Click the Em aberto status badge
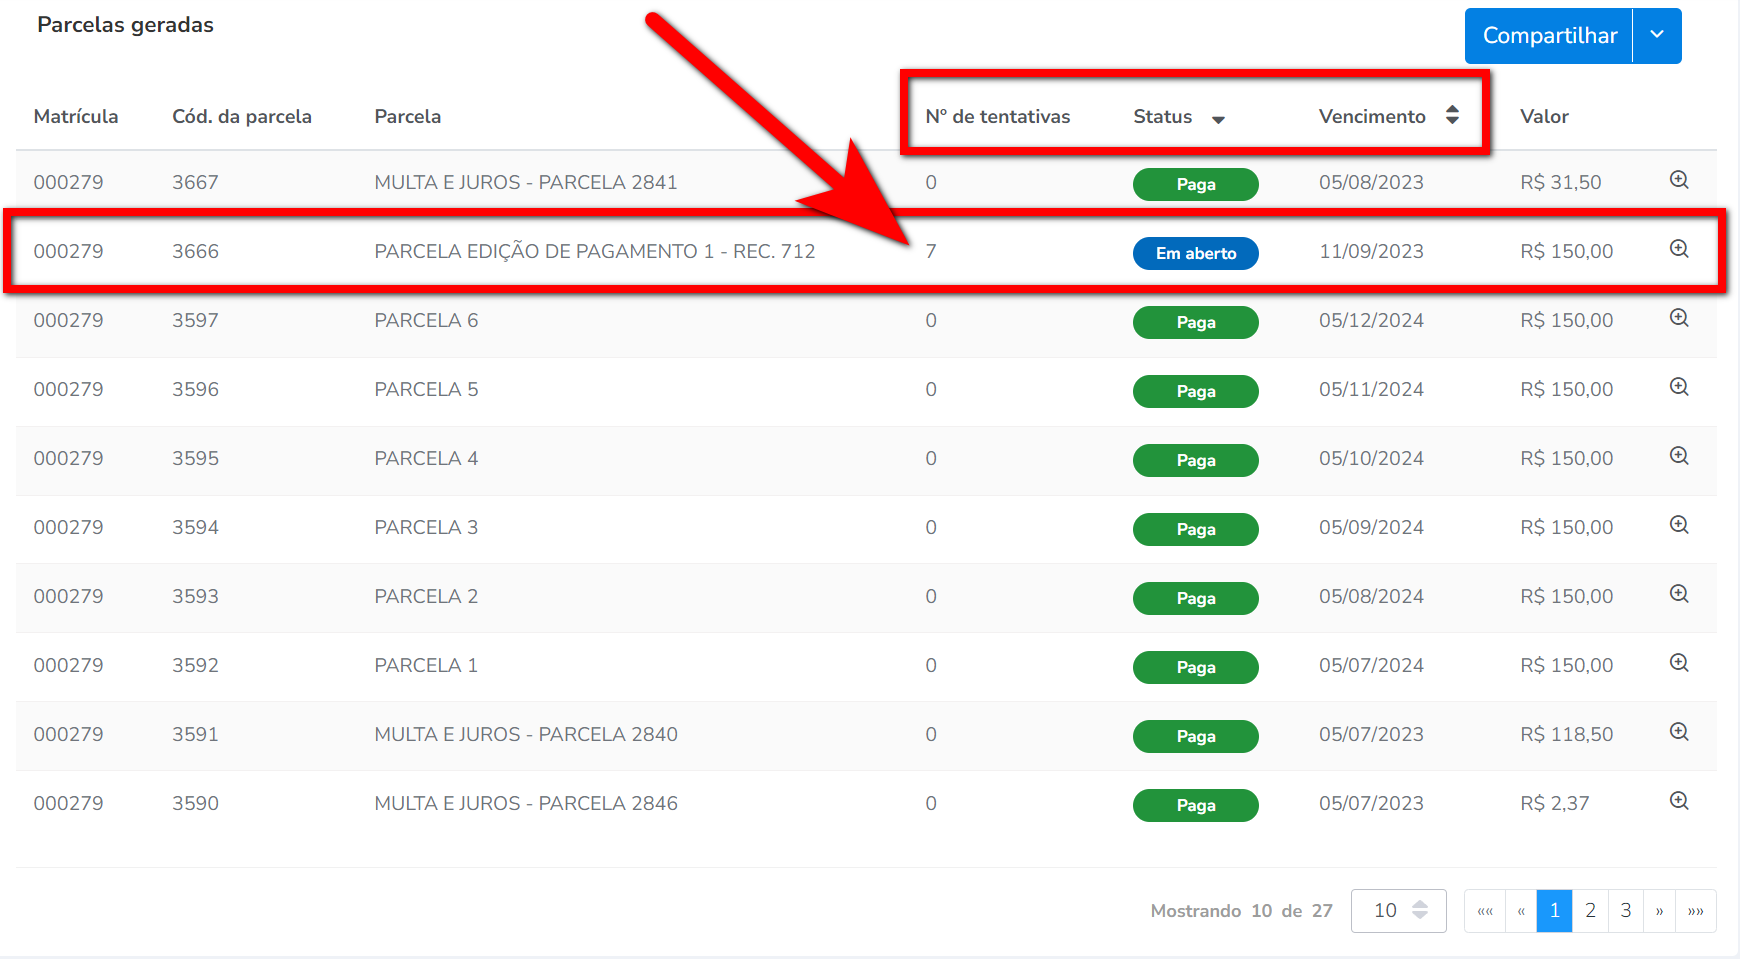 pyautogui.click(x=1195, y=253)
